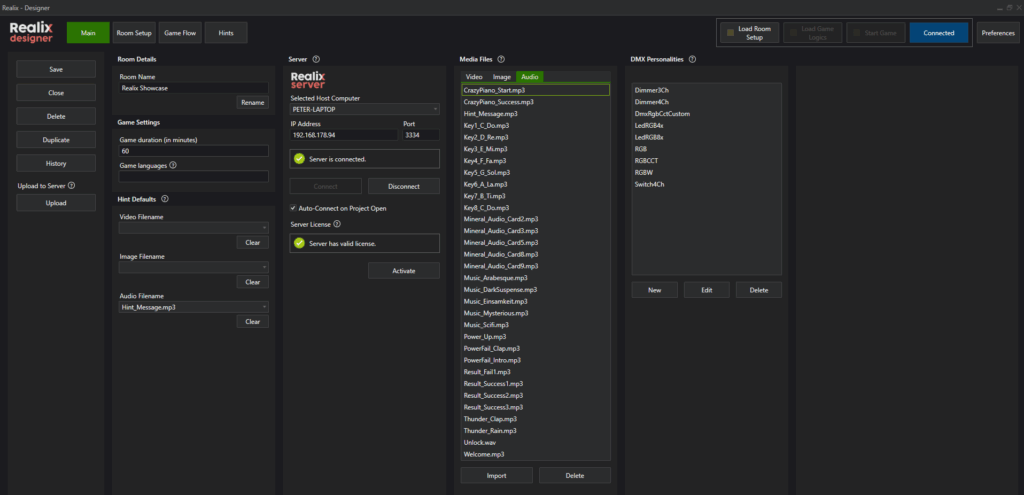Screen dimensions: 1024x495
Task: Click the Room Name input field
Action: [x=193, y=88]
